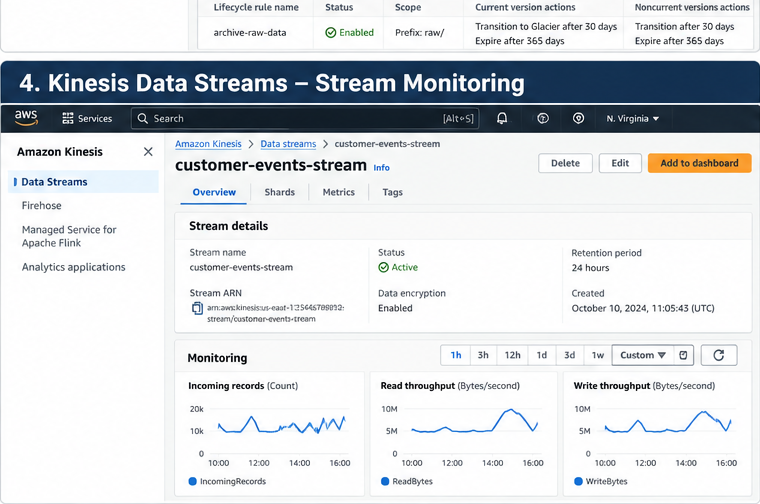The image size is (760, 504).
Task: Click the October 10, 2024 created date
Action: [643, 308]
